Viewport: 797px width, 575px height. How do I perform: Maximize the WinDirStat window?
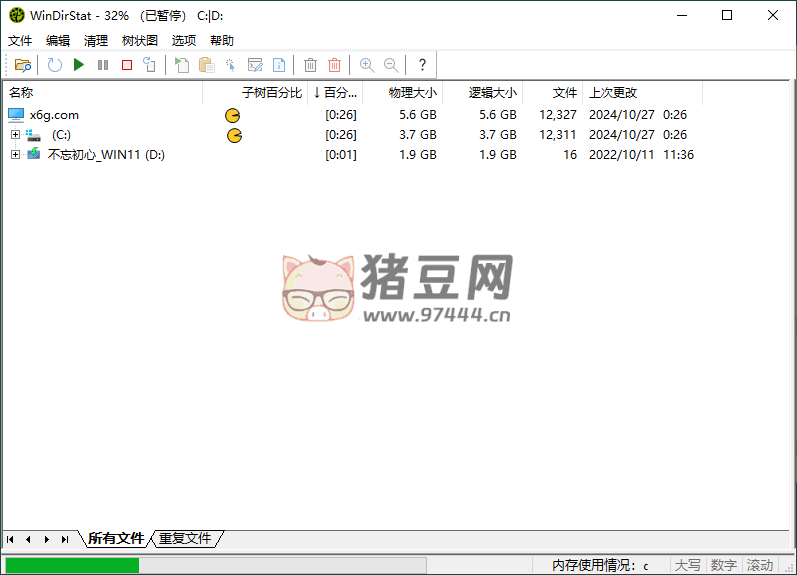(x=727, y=15)
